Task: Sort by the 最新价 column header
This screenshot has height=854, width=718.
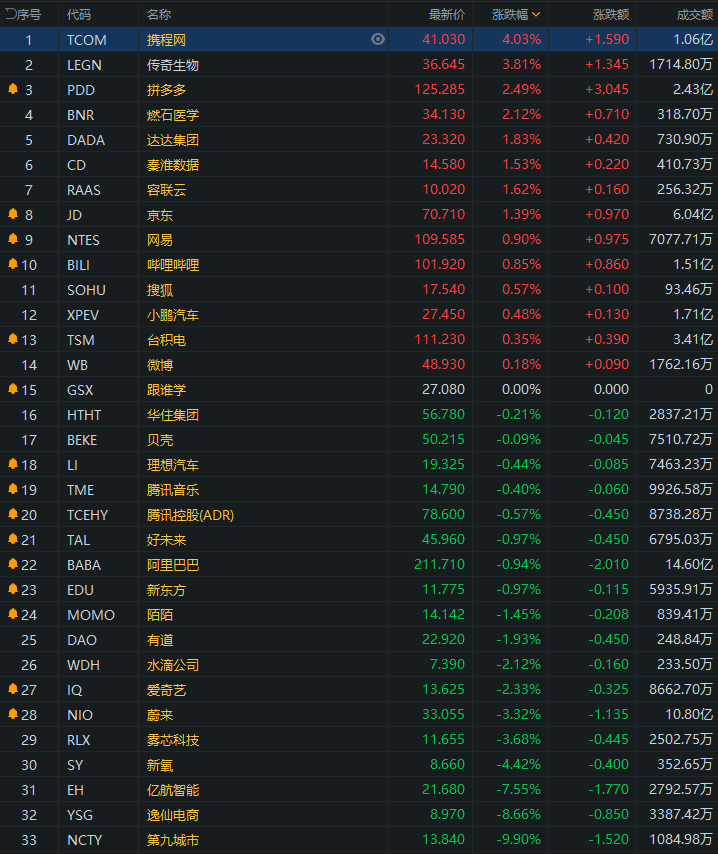Action: coord(447,15)
